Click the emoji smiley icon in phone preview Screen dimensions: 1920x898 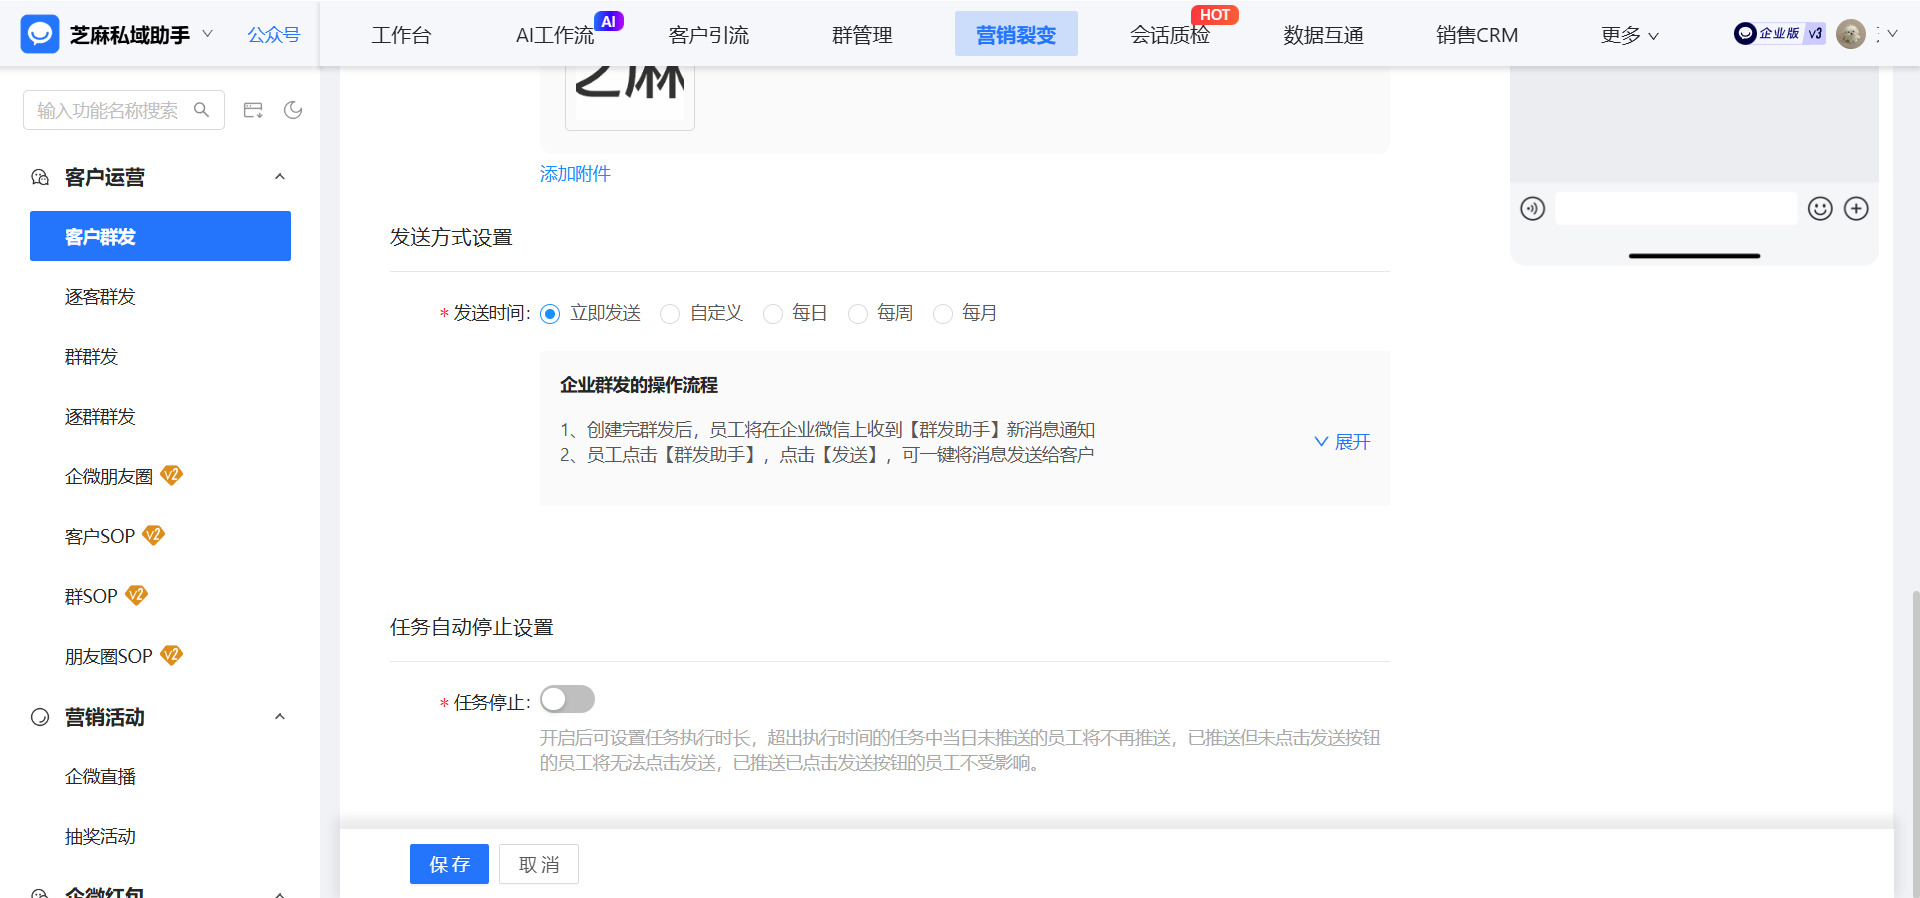[1820, 208]
